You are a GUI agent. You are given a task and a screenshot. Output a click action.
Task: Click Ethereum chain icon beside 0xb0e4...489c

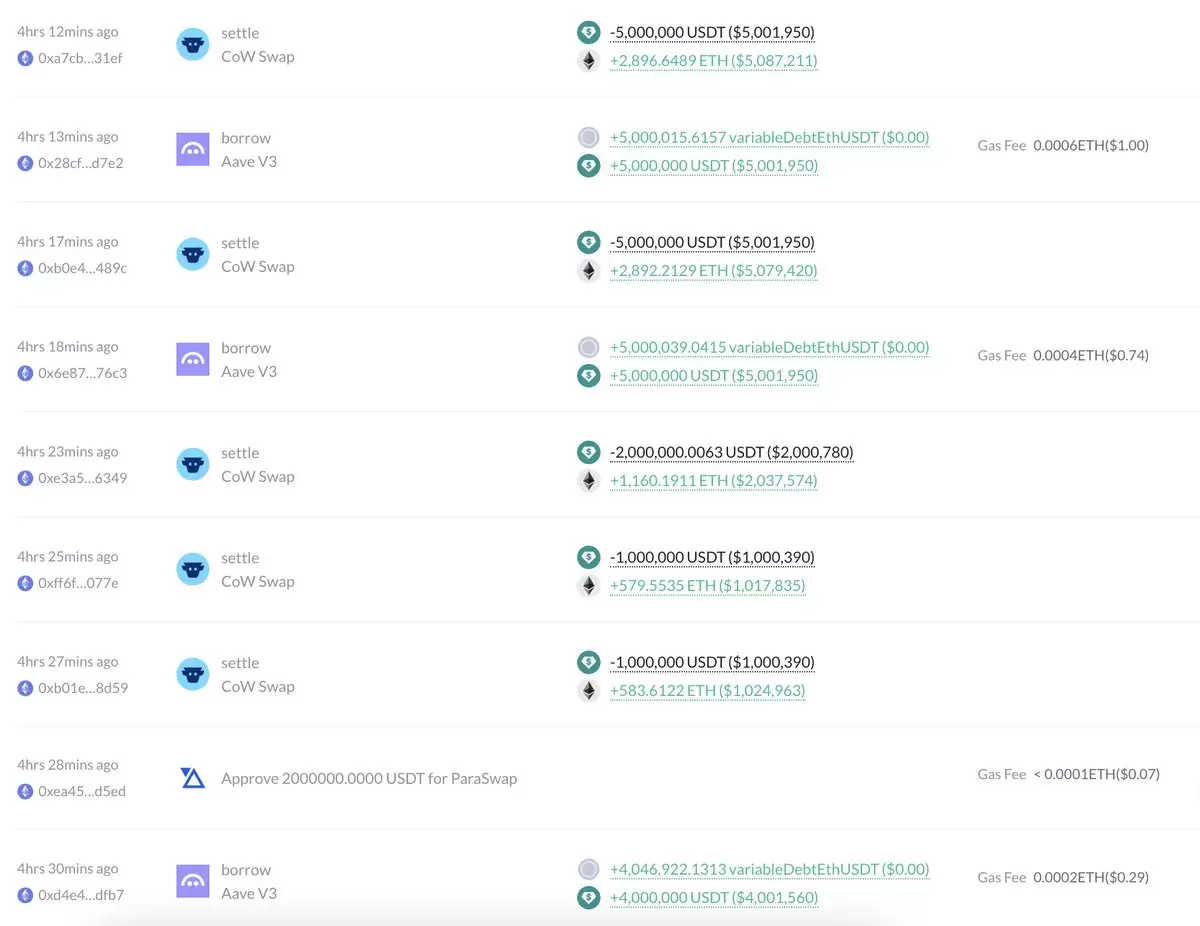pos(25,268)
